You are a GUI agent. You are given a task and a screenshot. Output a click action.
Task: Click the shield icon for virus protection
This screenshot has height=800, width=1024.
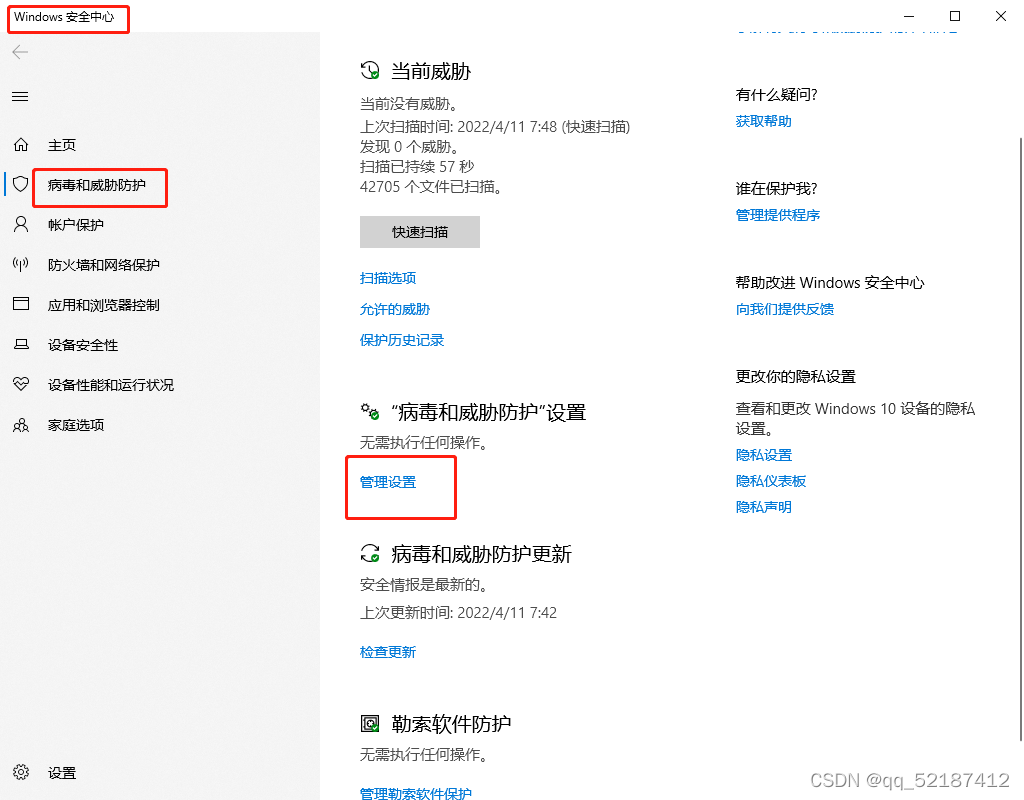[x=21, y=184]
